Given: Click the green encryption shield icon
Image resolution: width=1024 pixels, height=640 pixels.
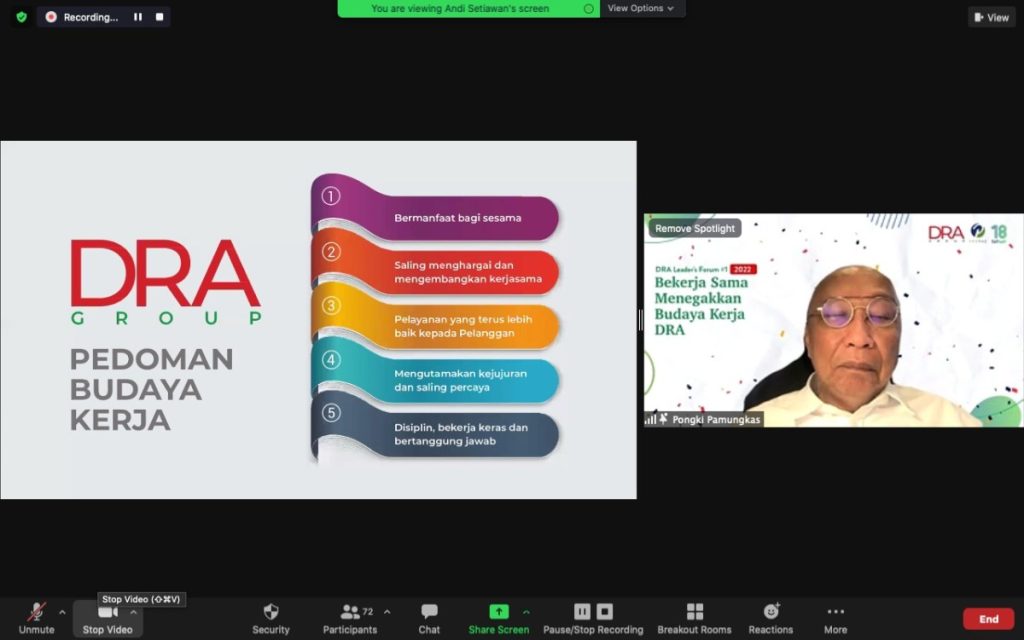Looking at the screenshot, I should coord(21,17).
